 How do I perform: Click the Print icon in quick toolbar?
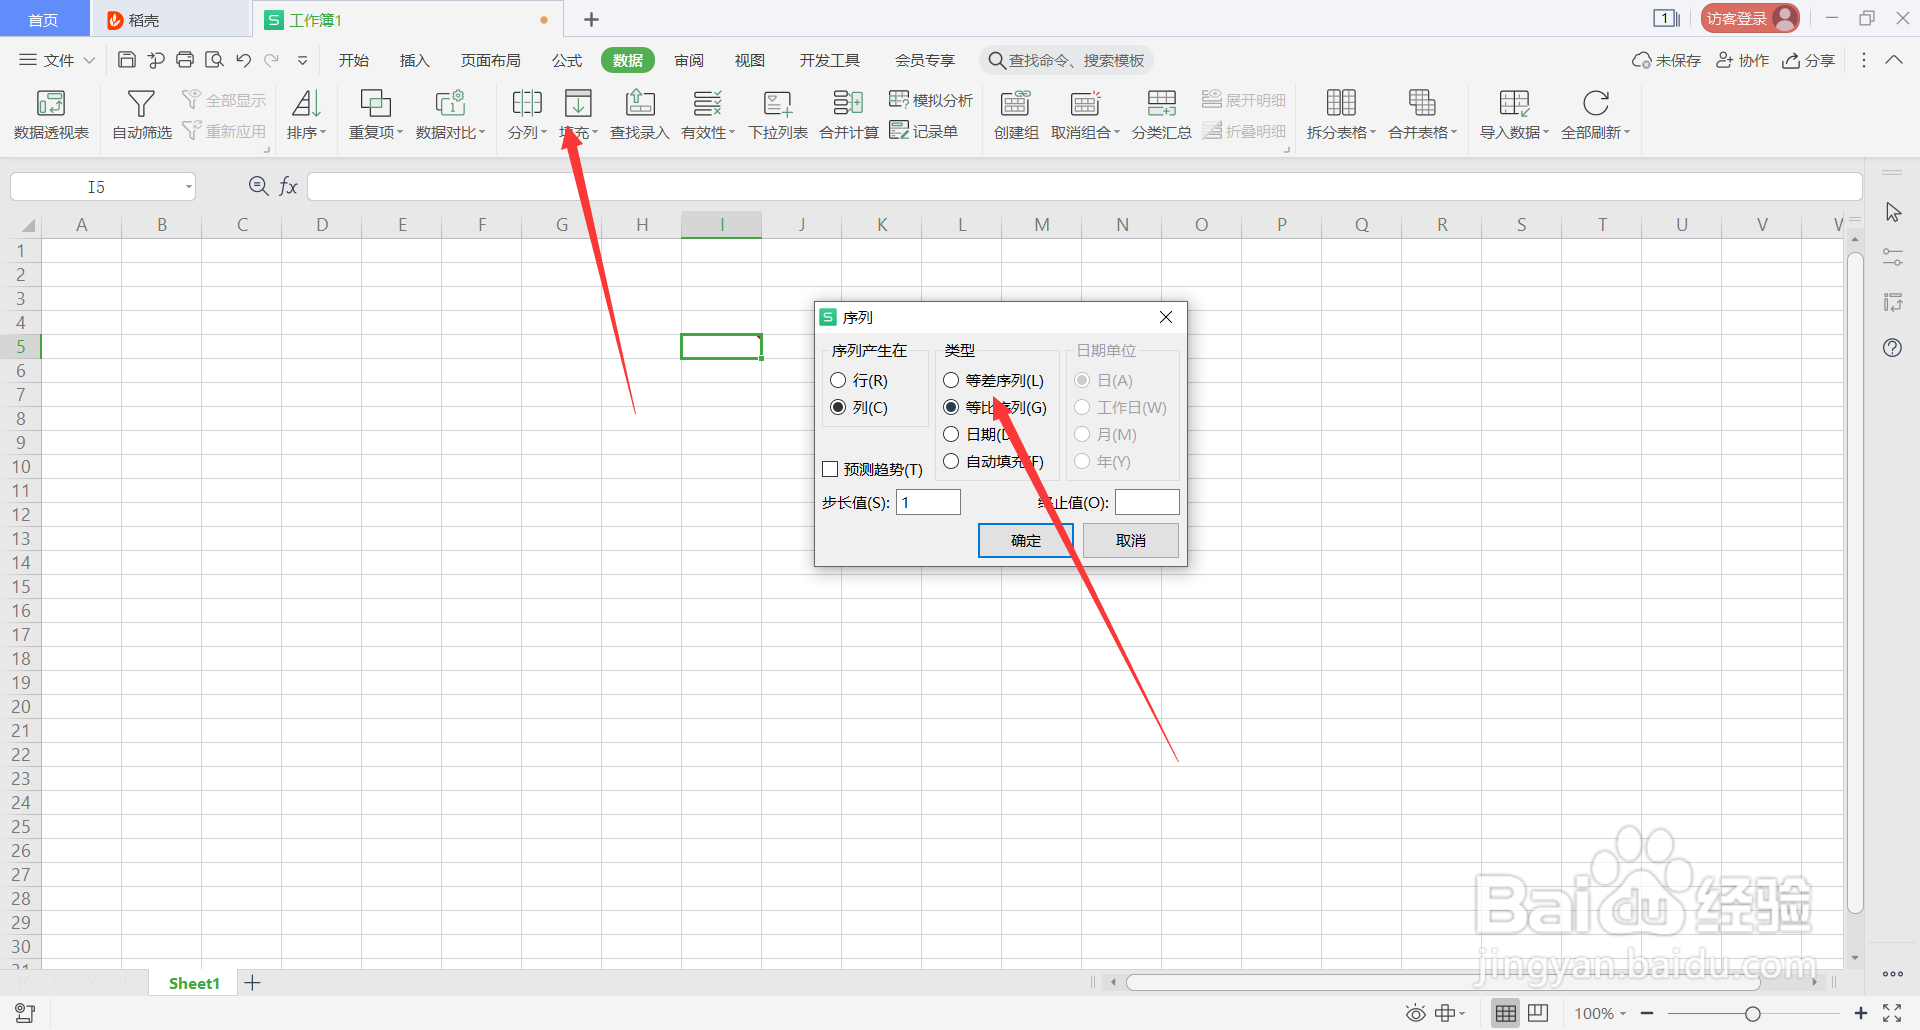[185, 60]
